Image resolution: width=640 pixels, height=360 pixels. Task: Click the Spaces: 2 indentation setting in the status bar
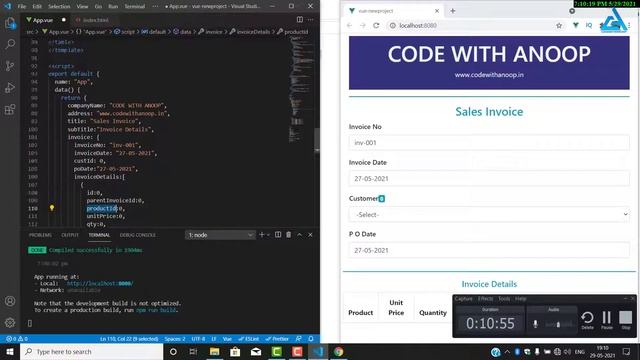[175, 339]
